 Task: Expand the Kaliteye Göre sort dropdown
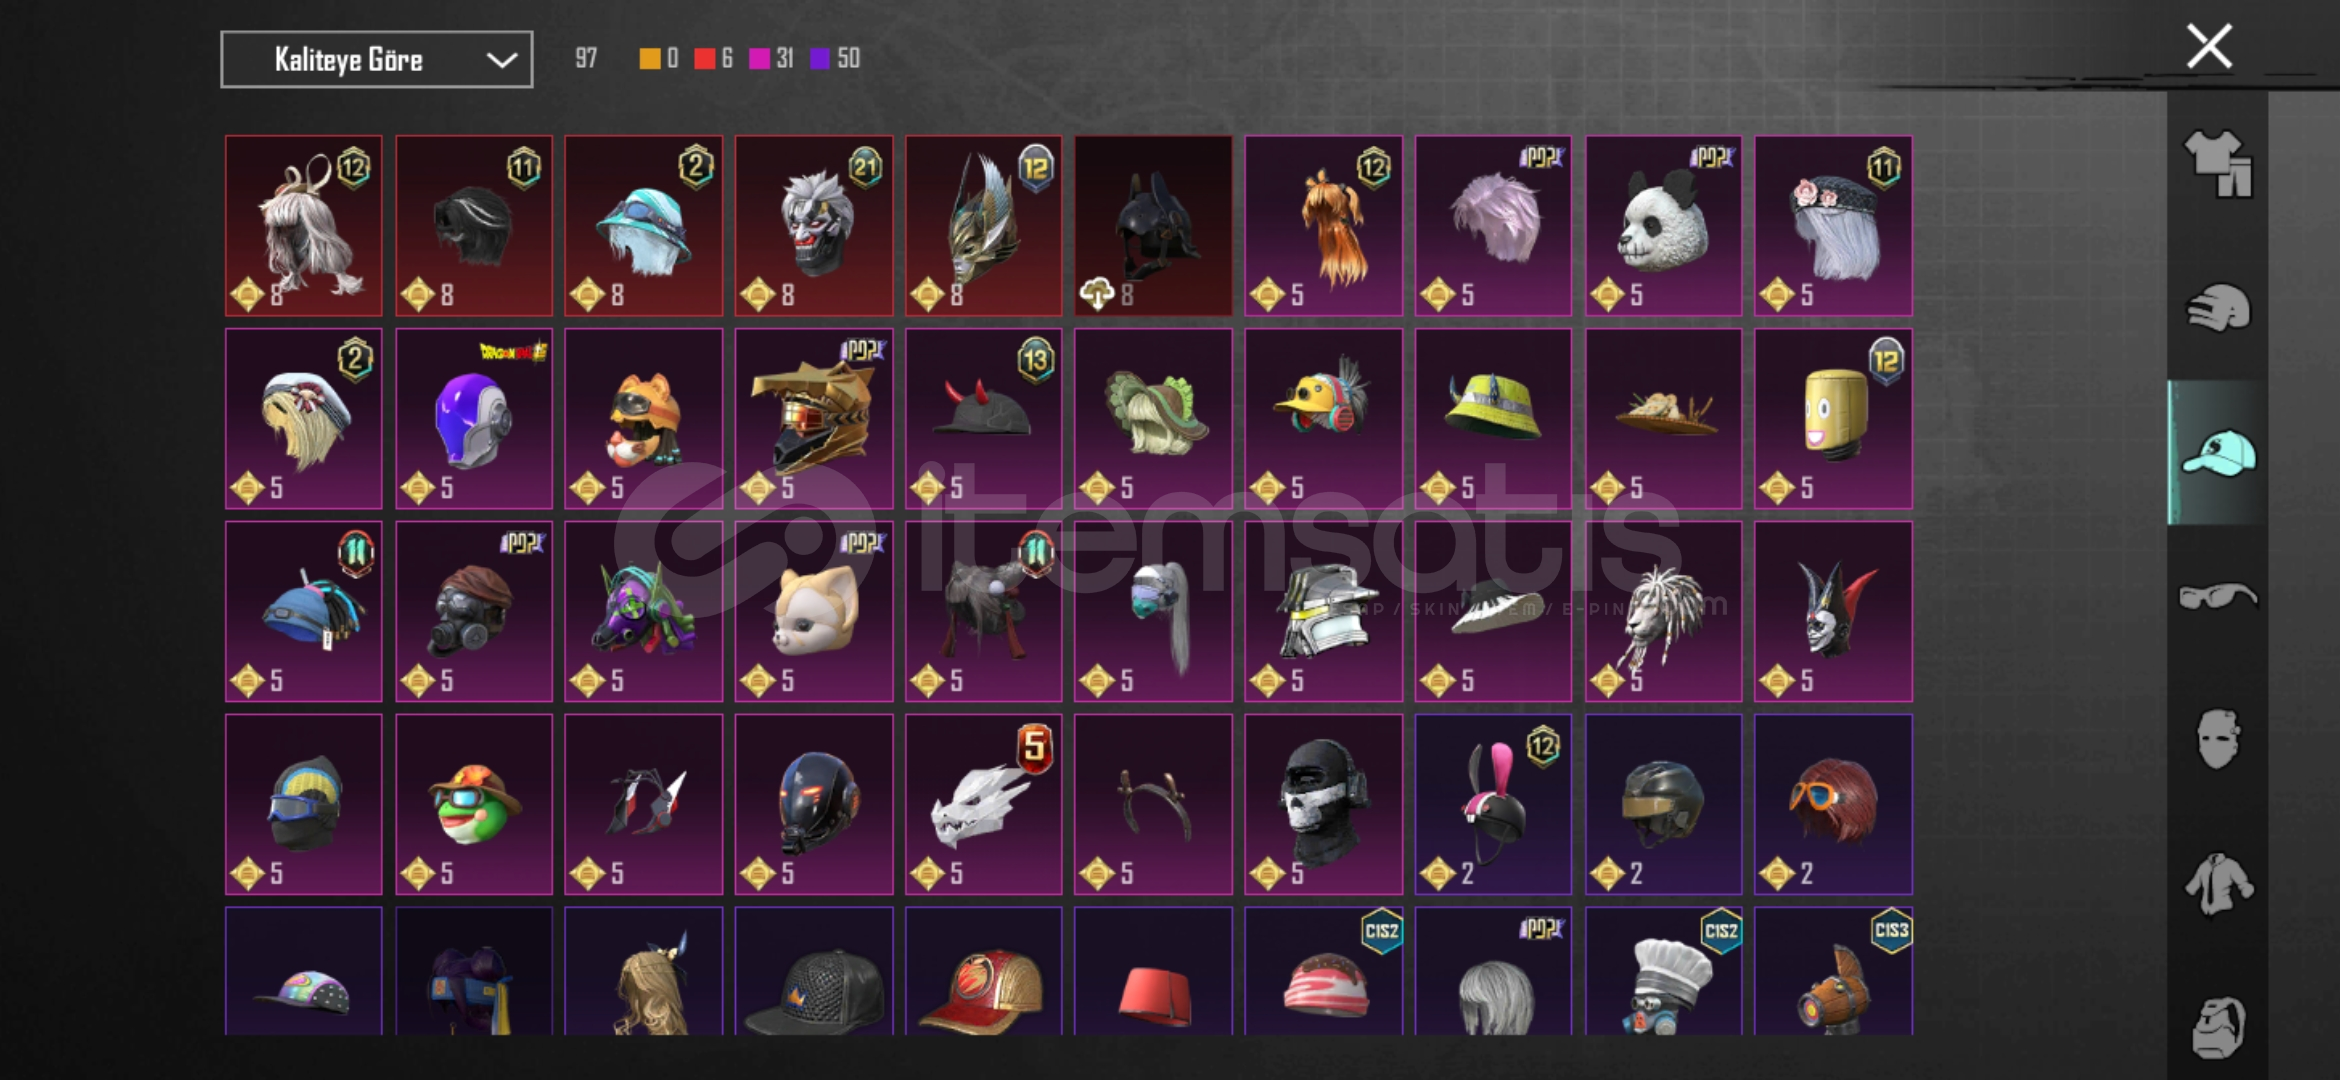[x=377, y=60]
